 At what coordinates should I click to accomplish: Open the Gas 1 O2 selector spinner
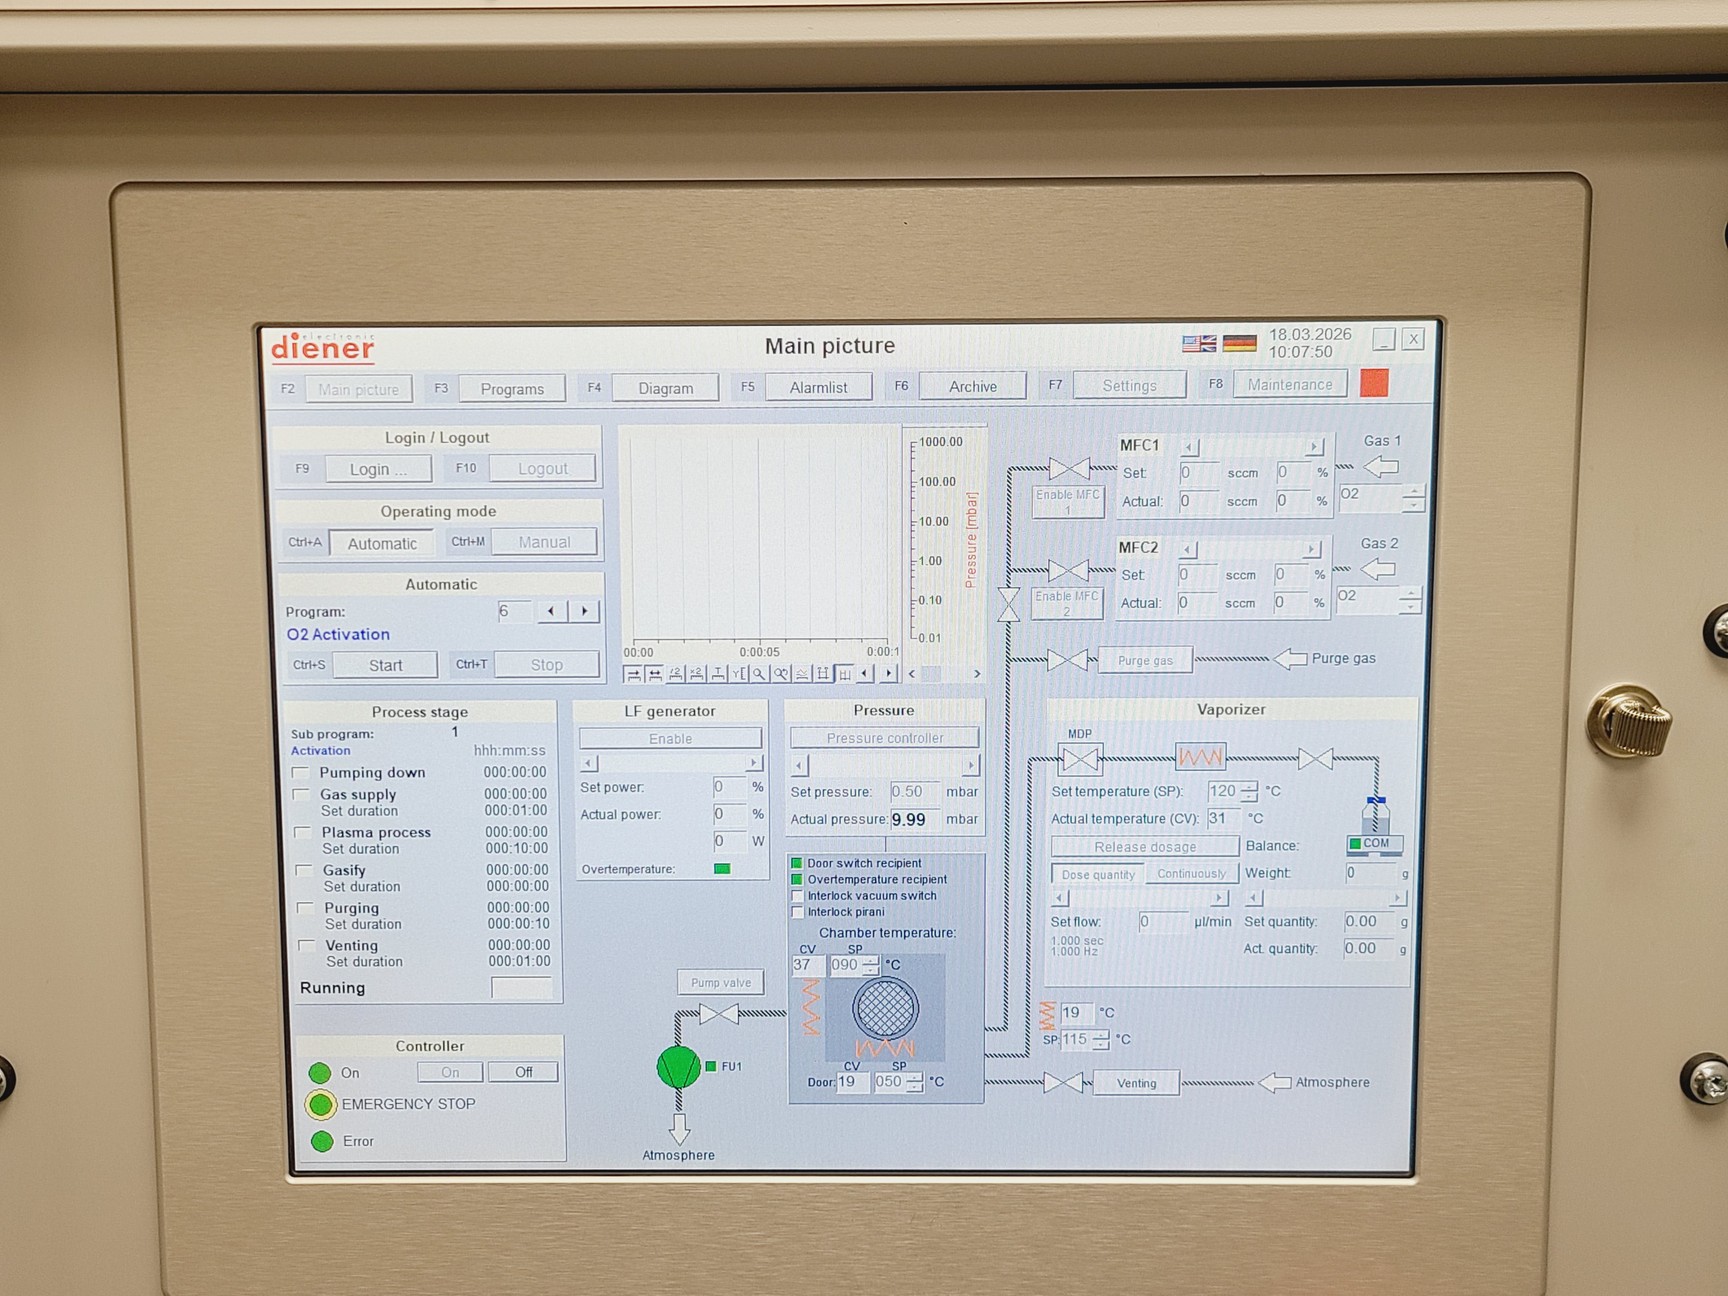click(x=1414, y=496)
